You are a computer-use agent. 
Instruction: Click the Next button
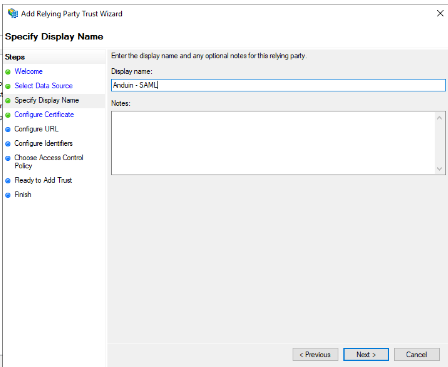(x=366, y=354)
